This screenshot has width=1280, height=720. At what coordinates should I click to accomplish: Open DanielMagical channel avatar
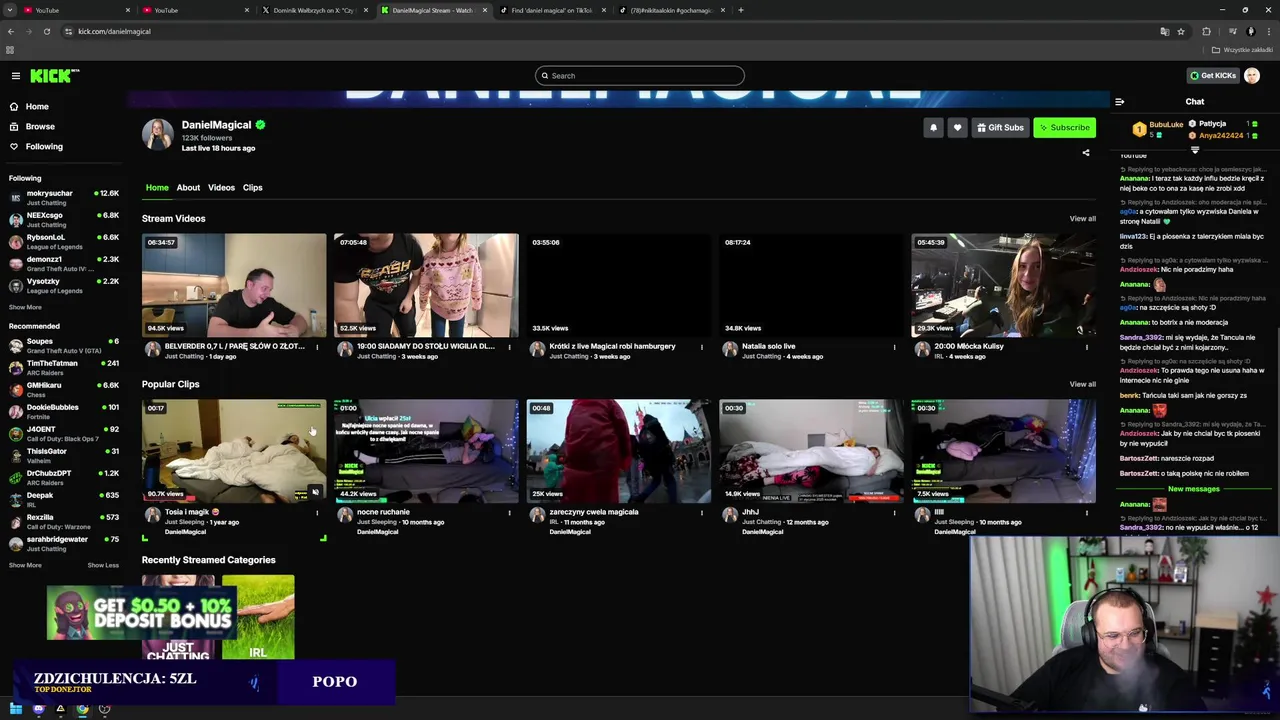tap(157, 134)
